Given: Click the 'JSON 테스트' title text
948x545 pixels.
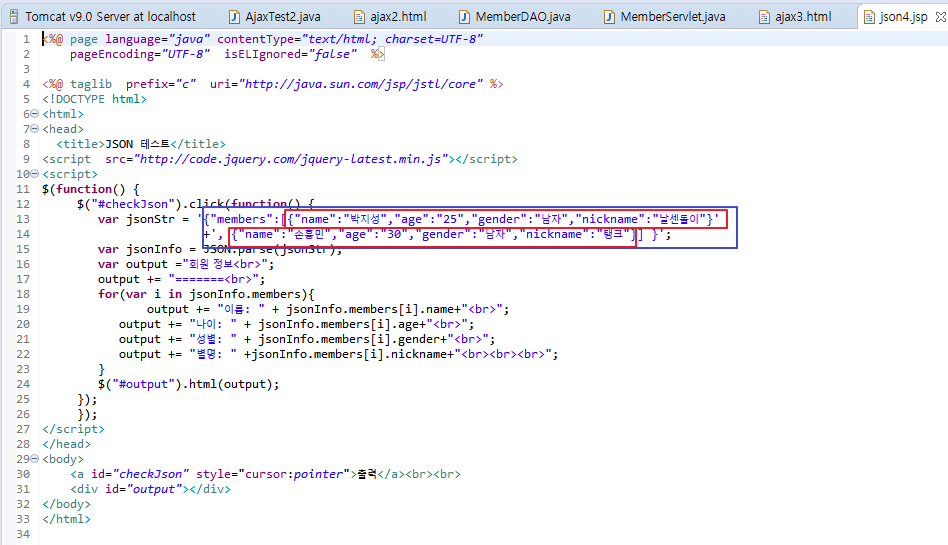Looking at the screenshot, I should click(137, 144).
